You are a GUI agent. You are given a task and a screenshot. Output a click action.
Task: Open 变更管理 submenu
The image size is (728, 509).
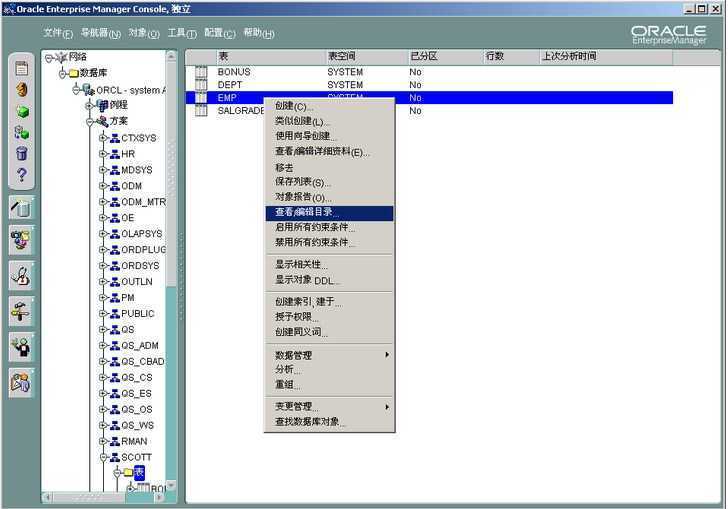pos(329,407)
